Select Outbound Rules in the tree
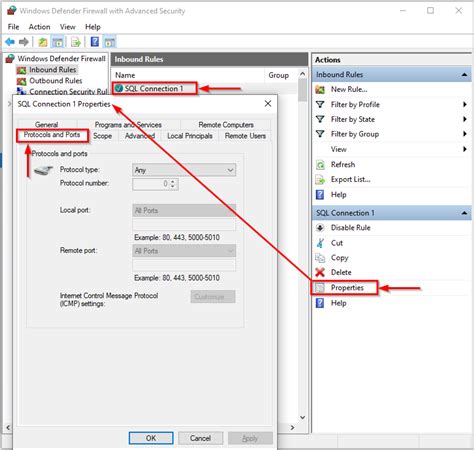This screenshot has height=450, width=474. click(55, 81)
